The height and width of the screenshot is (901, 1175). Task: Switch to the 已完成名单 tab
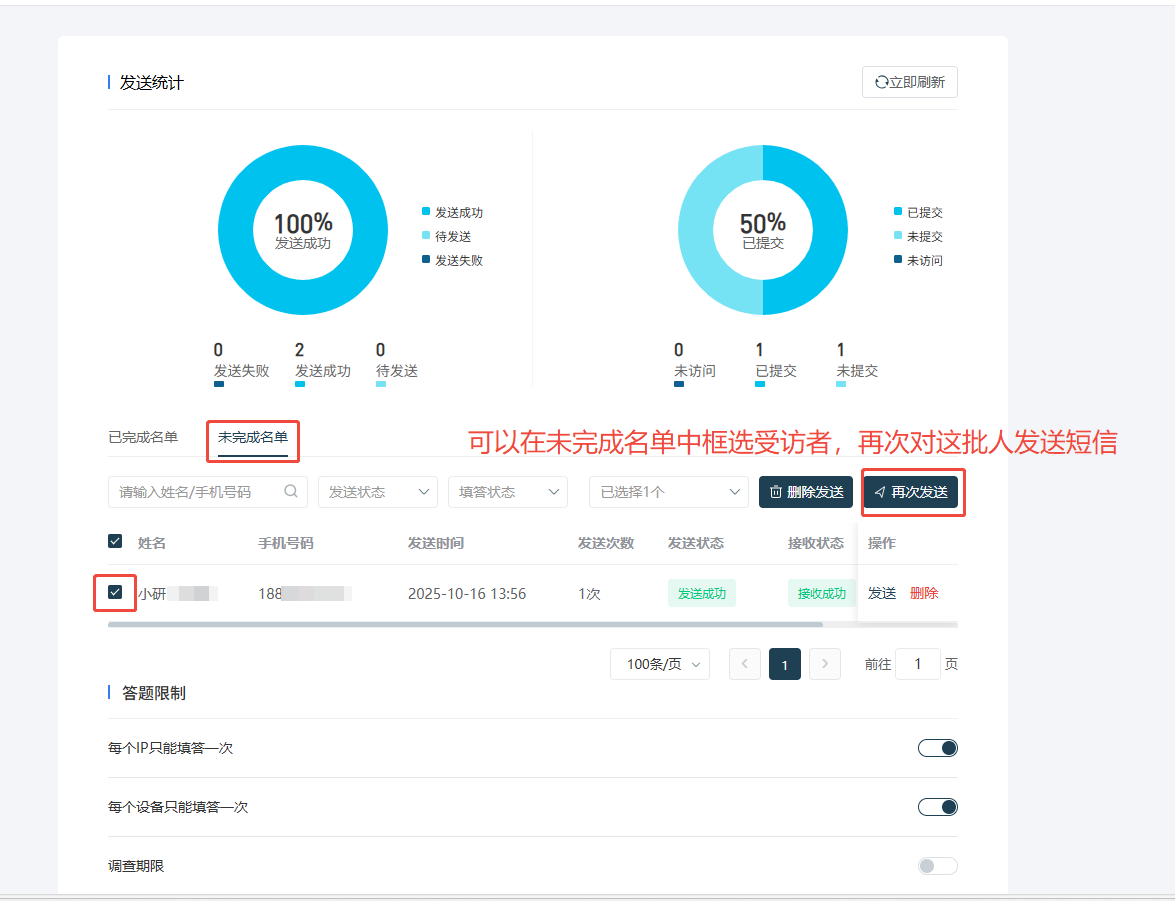click(141, 436)
